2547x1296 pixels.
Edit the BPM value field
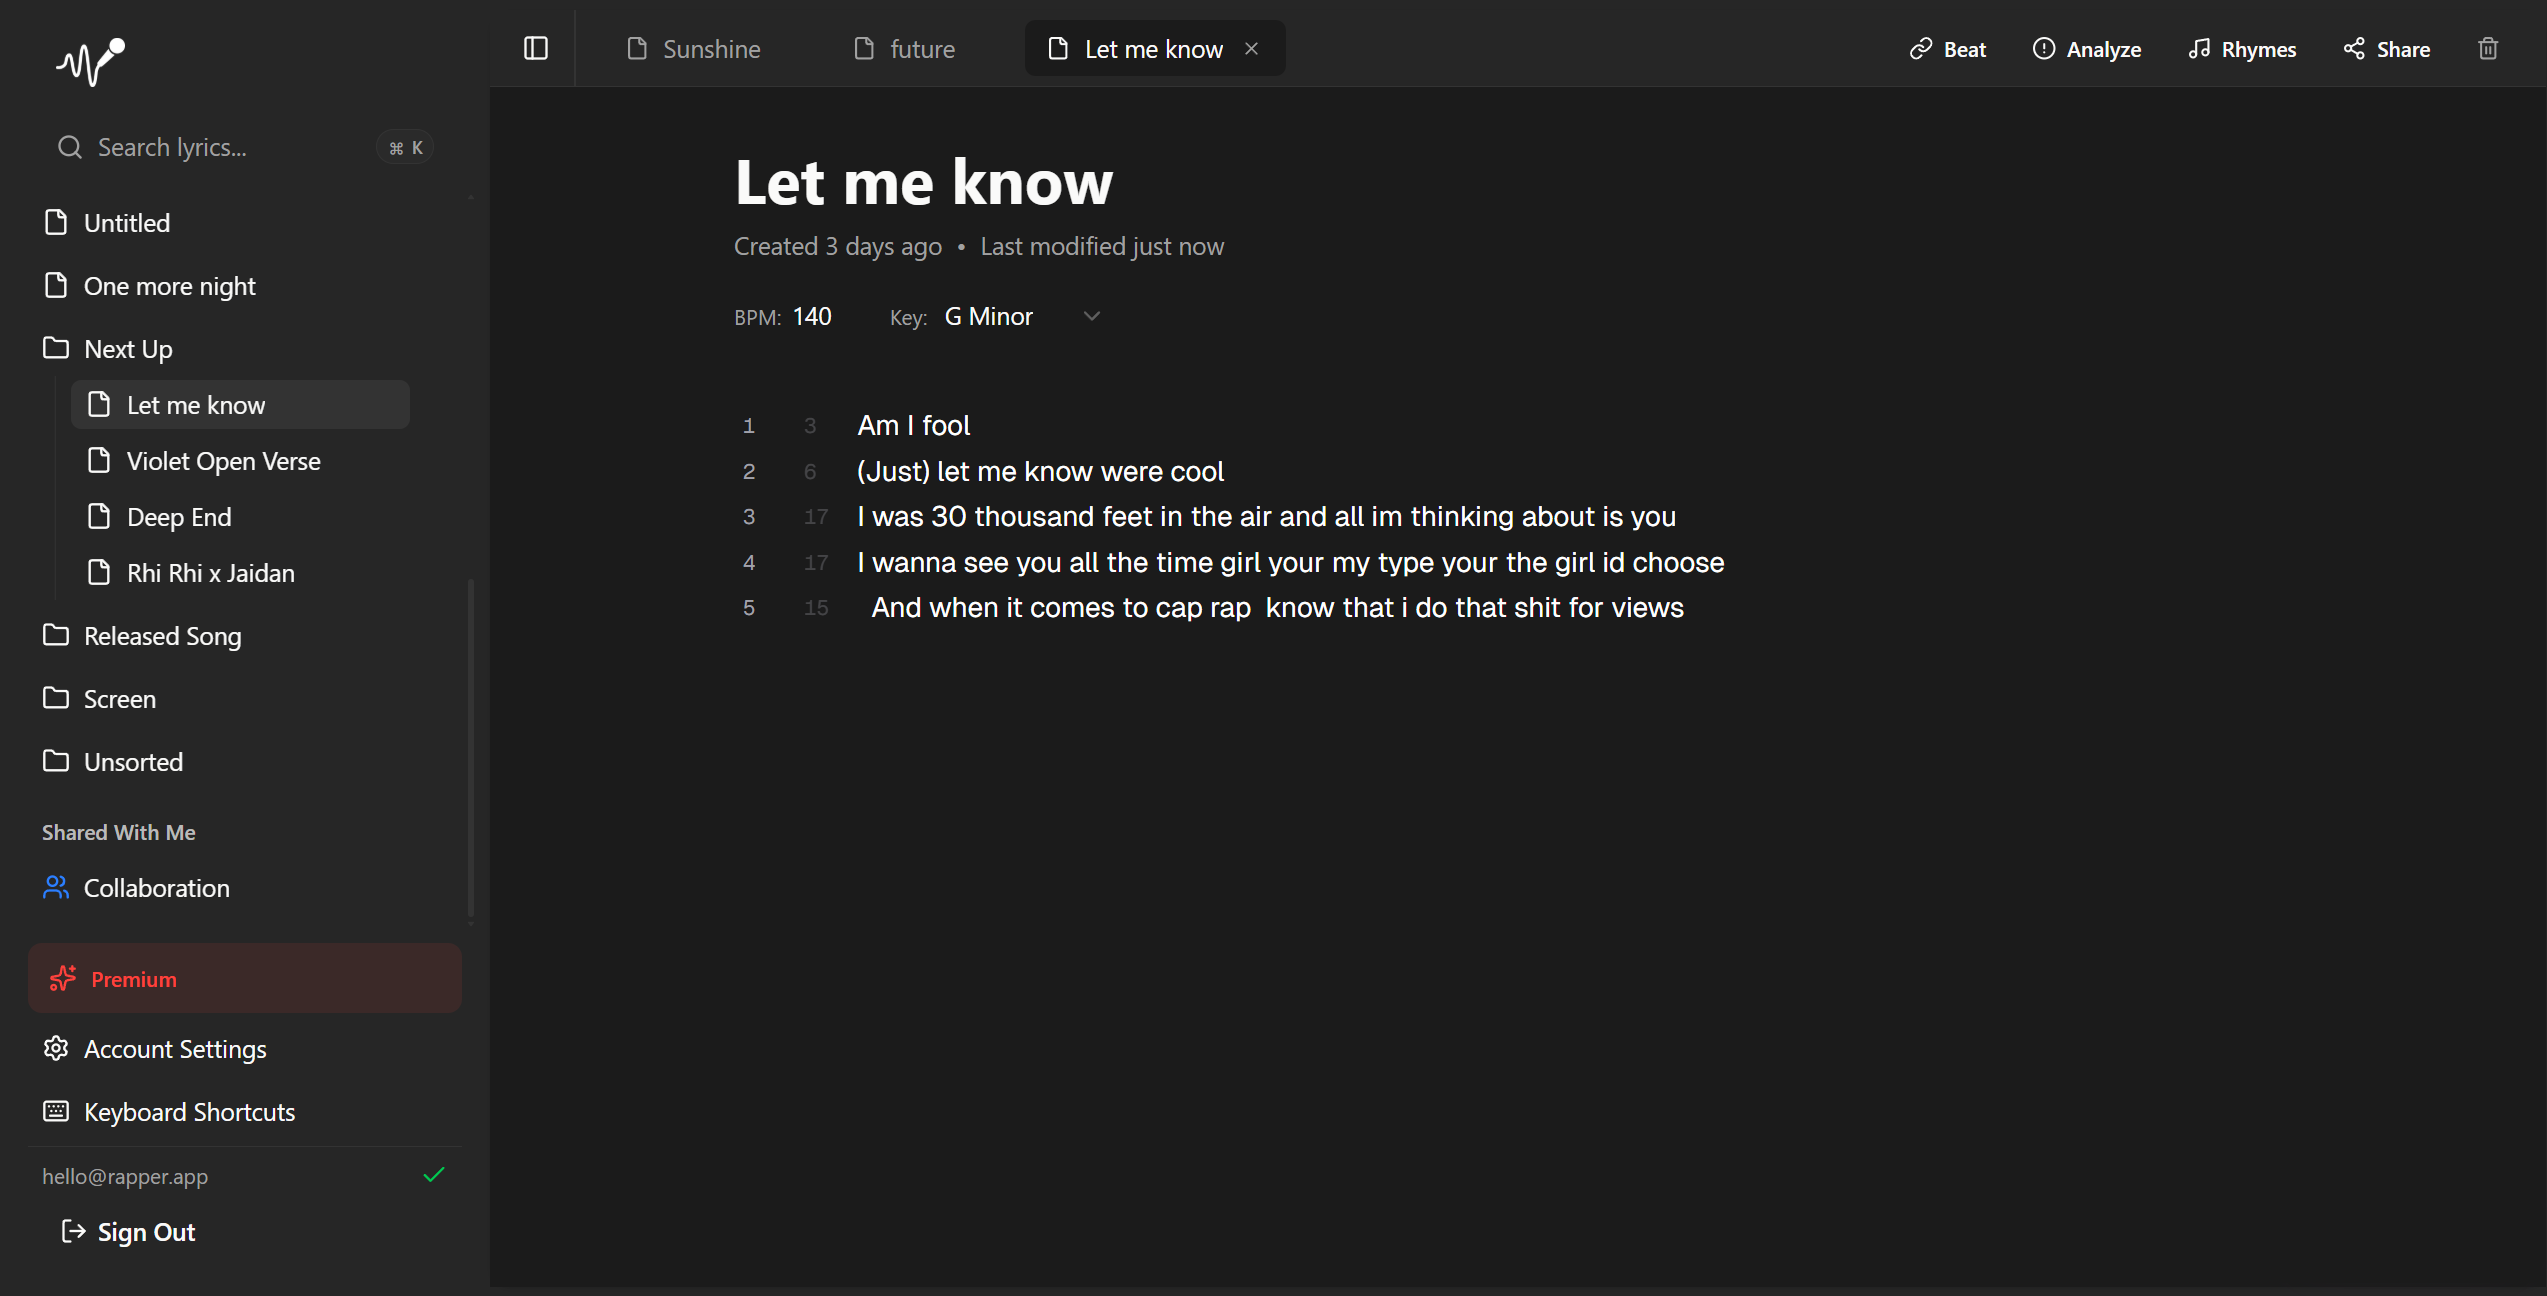(812, 316)
